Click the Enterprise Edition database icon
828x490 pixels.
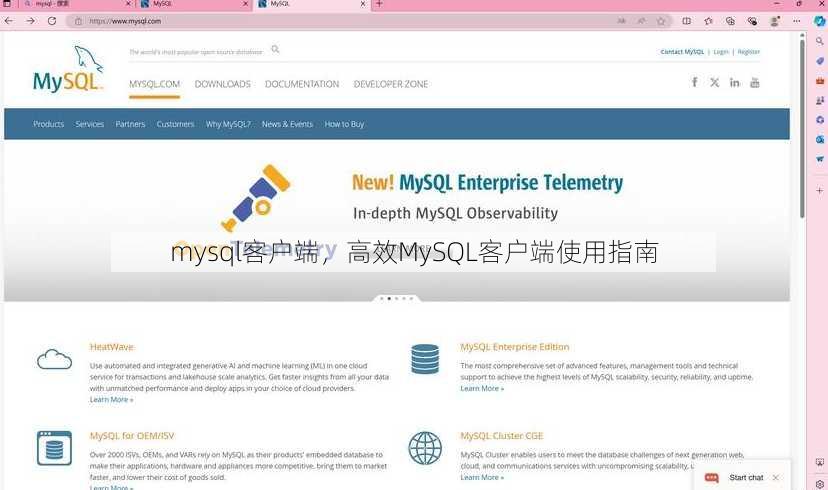425,359
